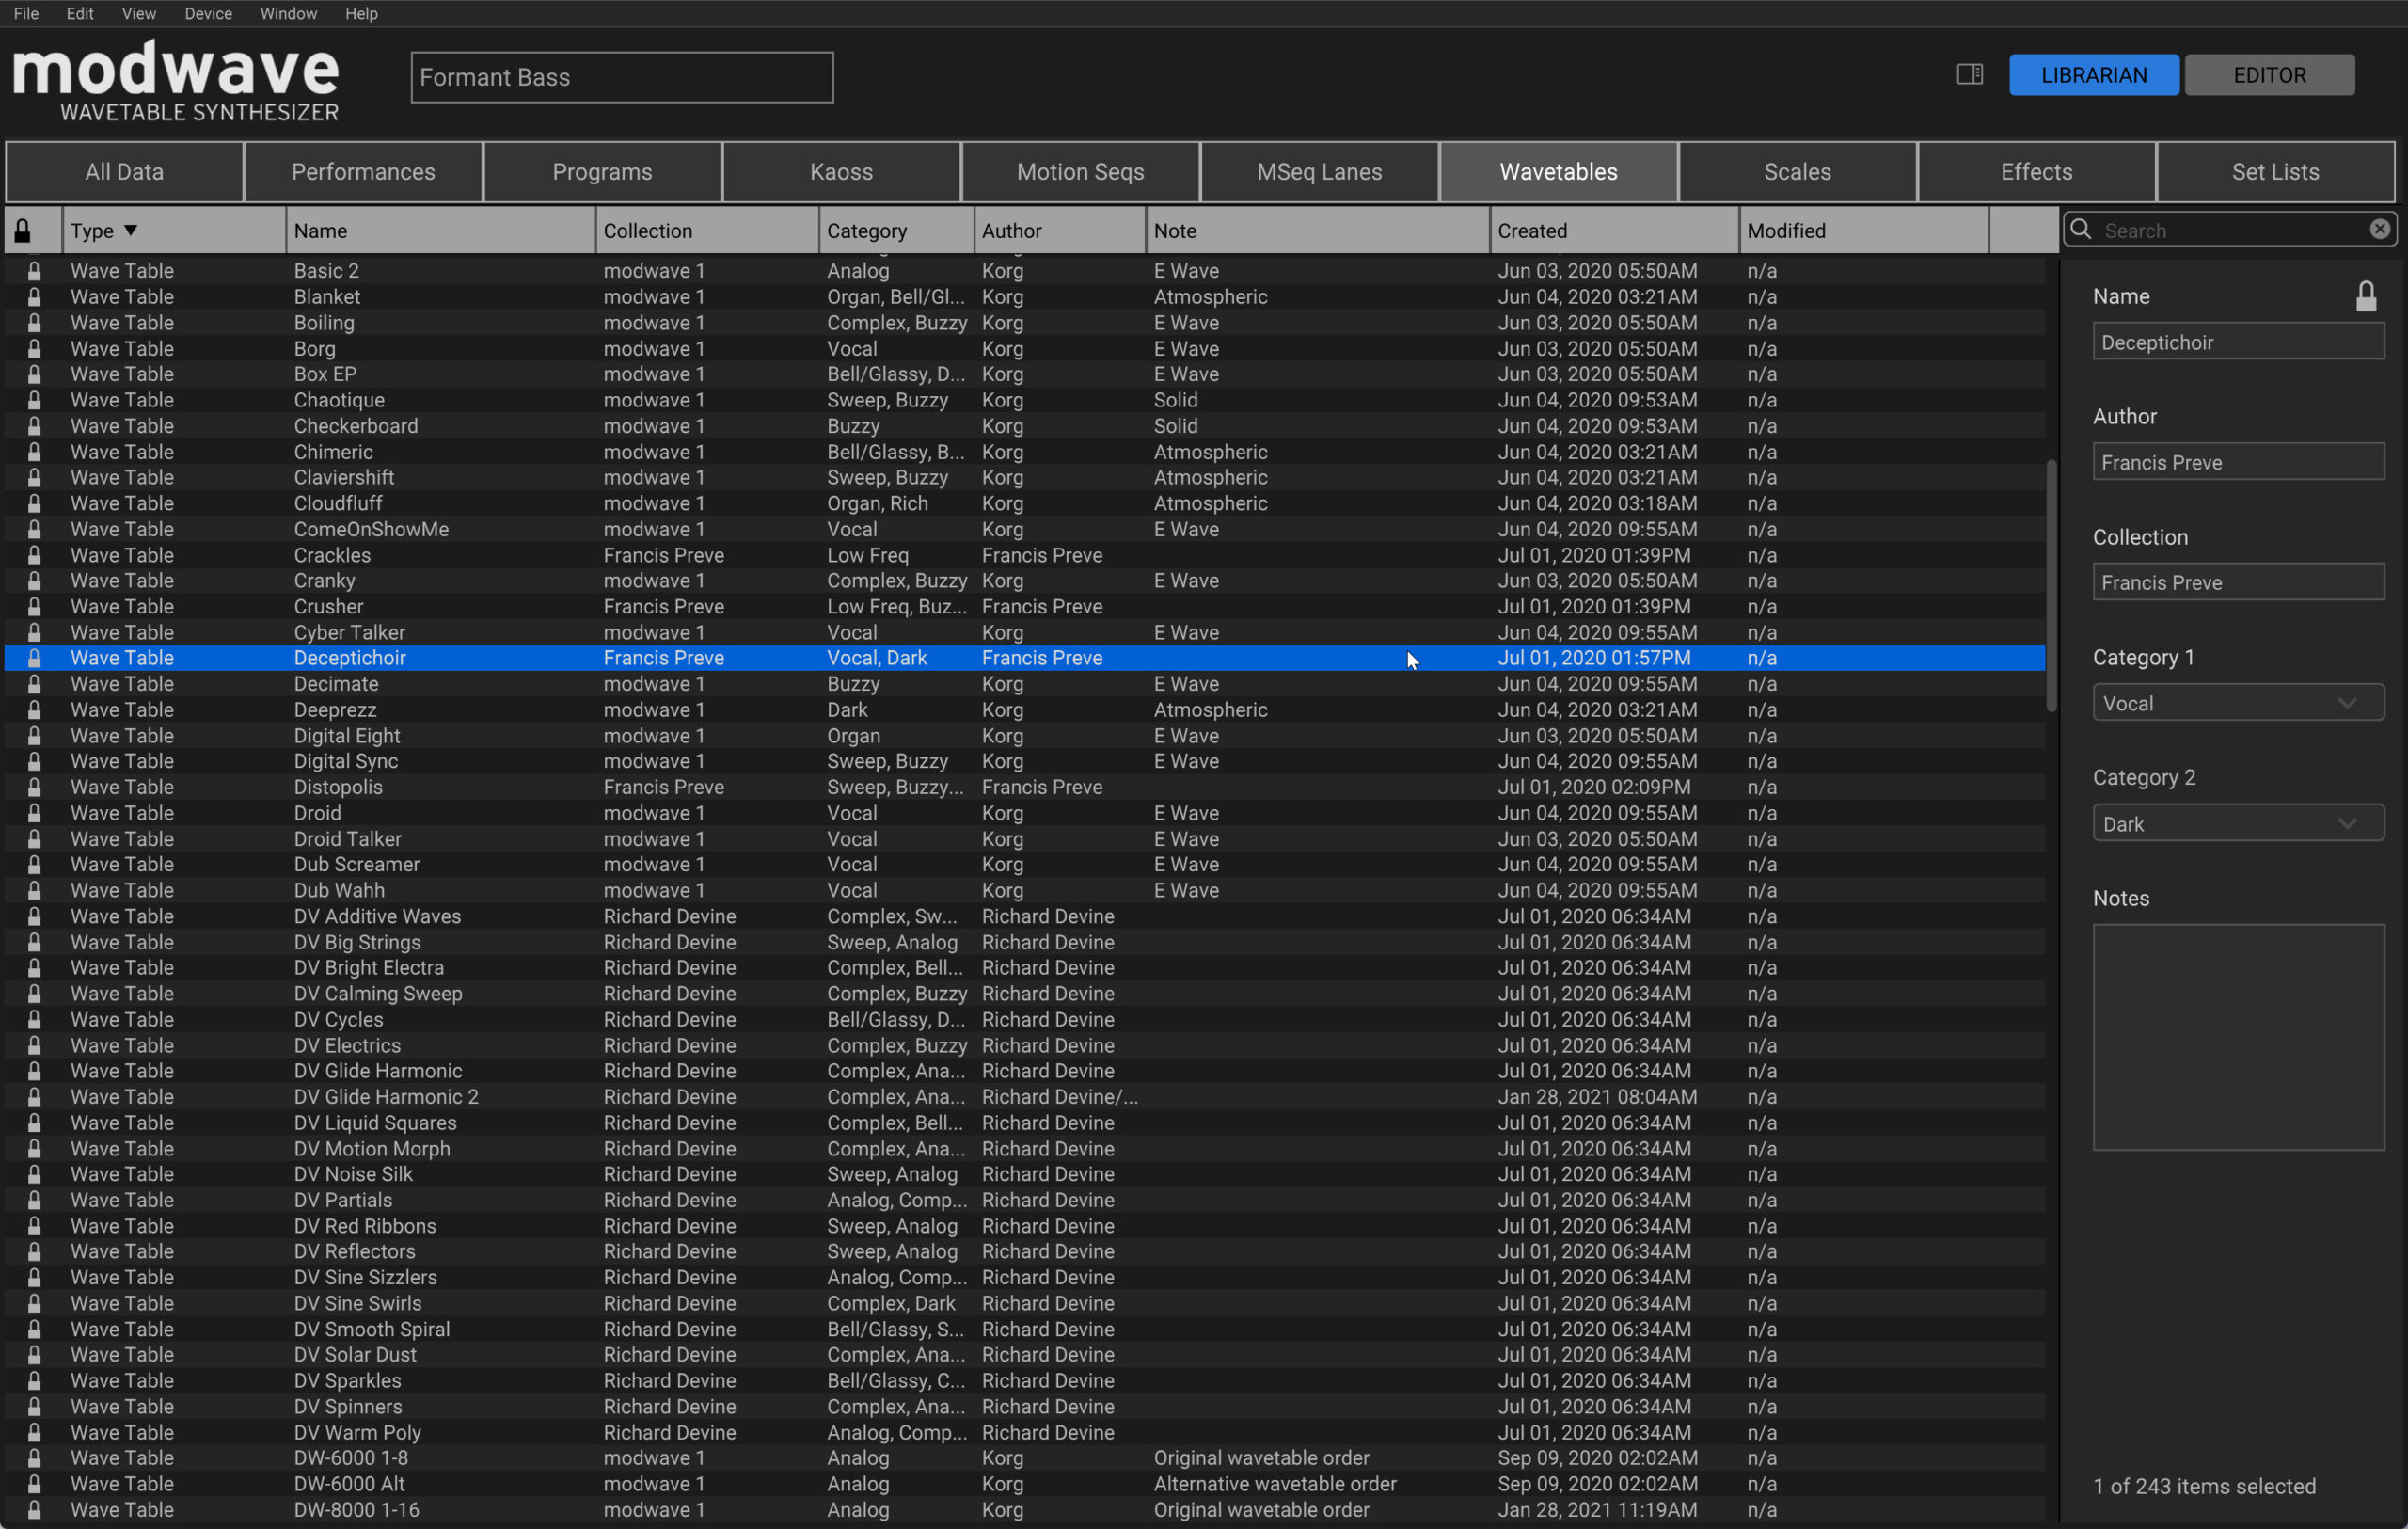Sort by the Collection column header
The height and width of the screenshot is (1529, 2408).
708,231
